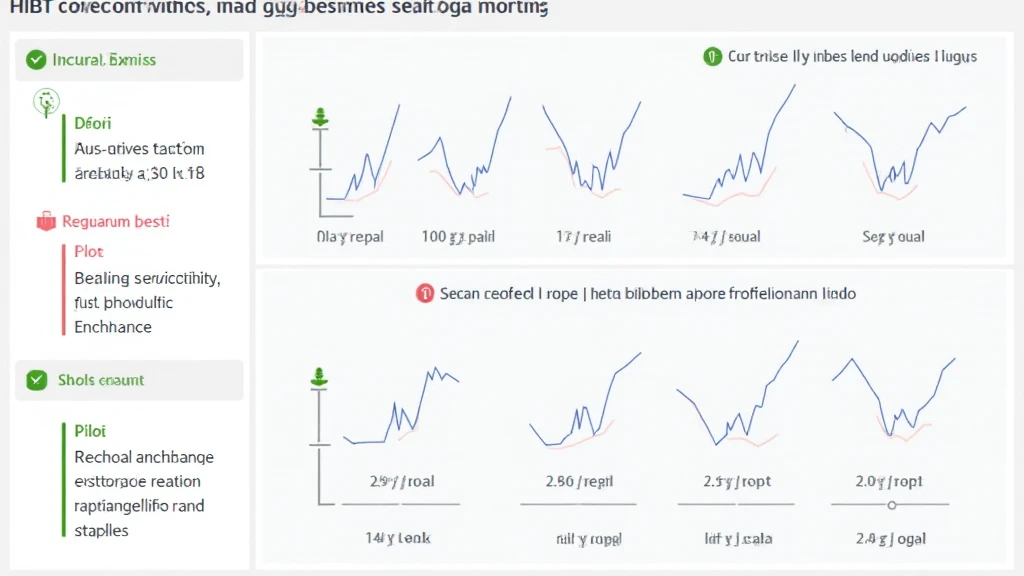Select the Piloi entry in the sidebar

pos(90,431)
